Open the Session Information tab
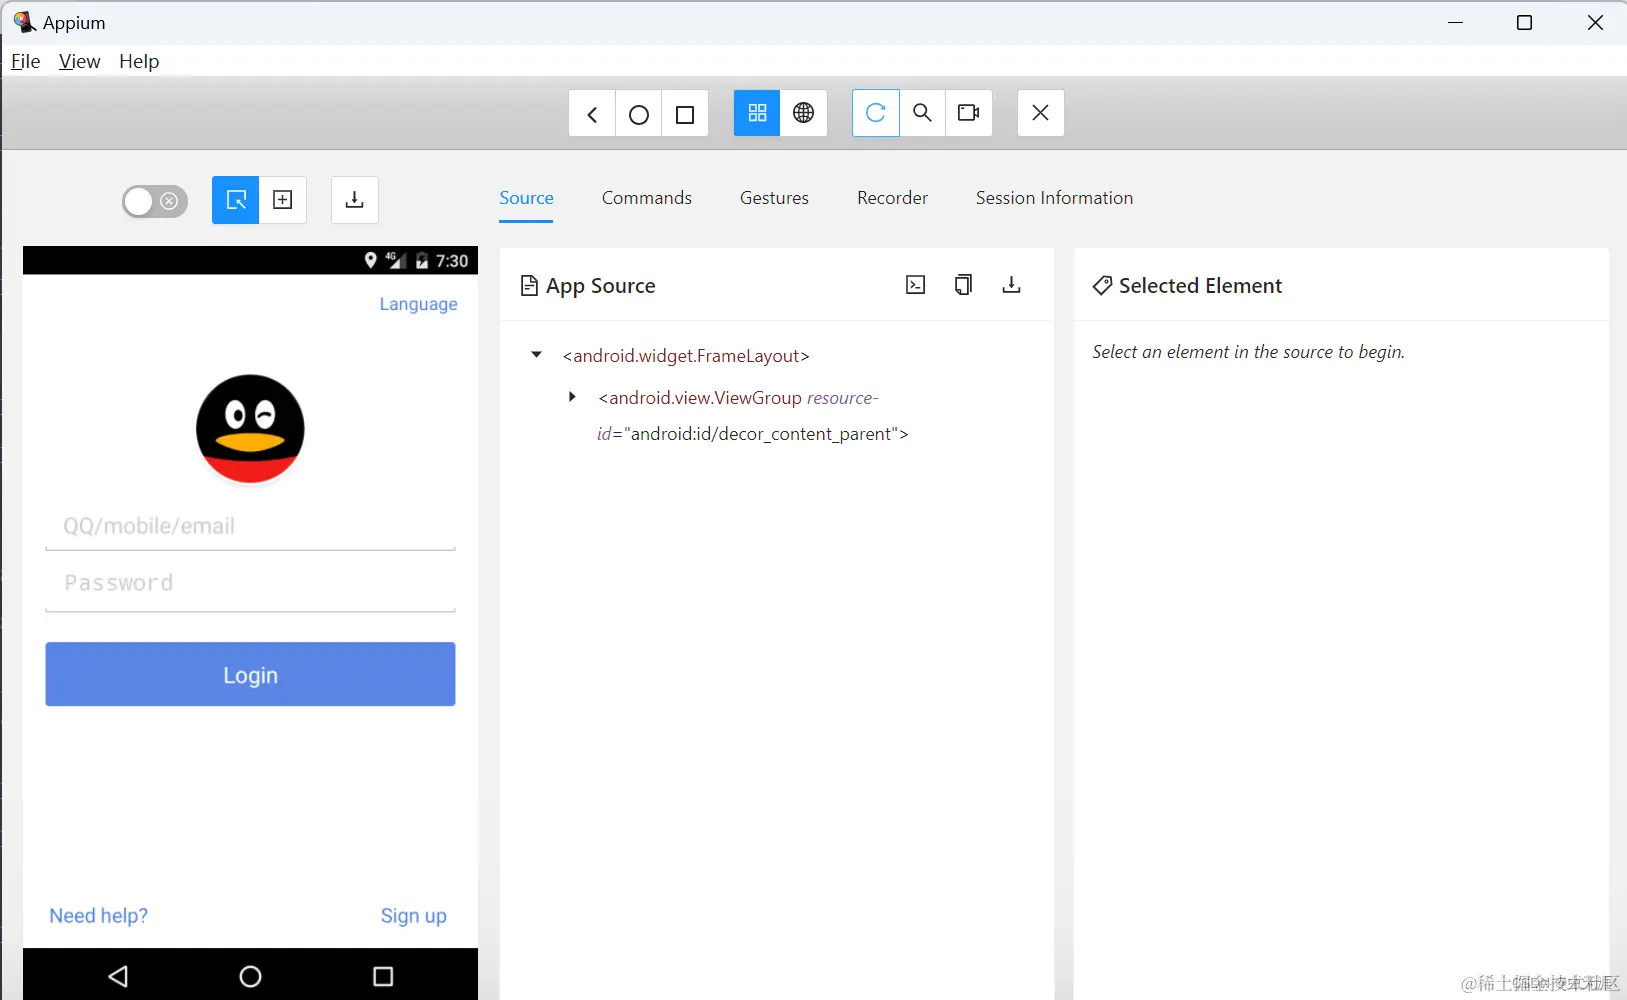Viewport: 1627px width, 1000px height. pos(1054,198)
